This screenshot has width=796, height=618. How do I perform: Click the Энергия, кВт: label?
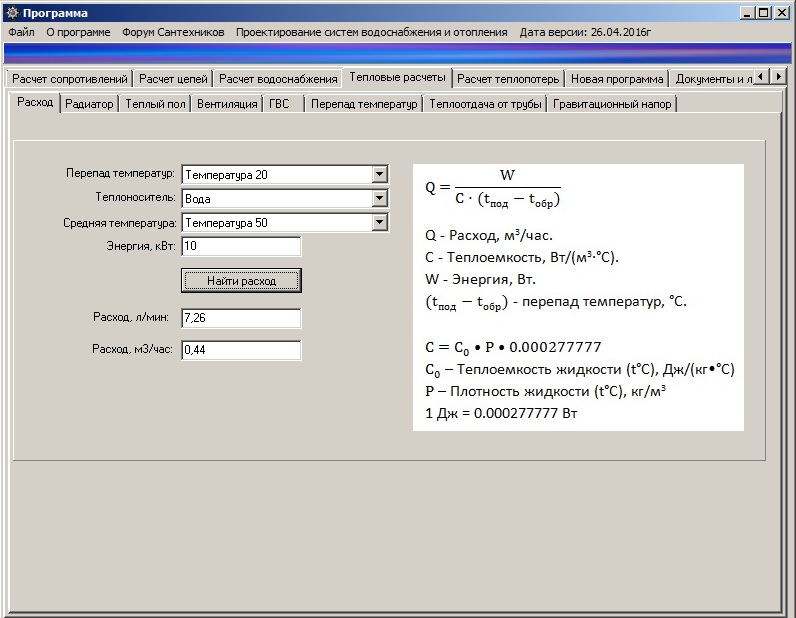pos(141,246)
